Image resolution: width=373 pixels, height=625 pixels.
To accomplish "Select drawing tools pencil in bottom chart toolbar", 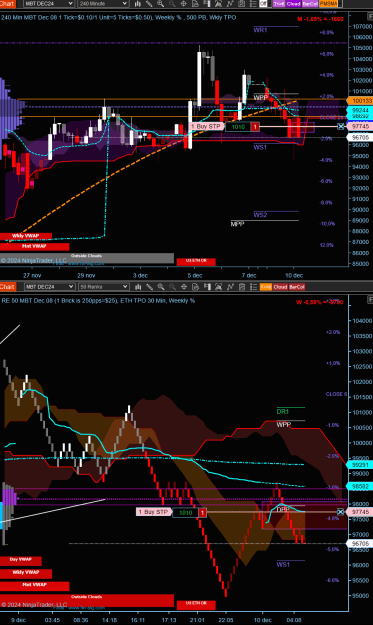I will pyautogui.click(x=149, y=287).
